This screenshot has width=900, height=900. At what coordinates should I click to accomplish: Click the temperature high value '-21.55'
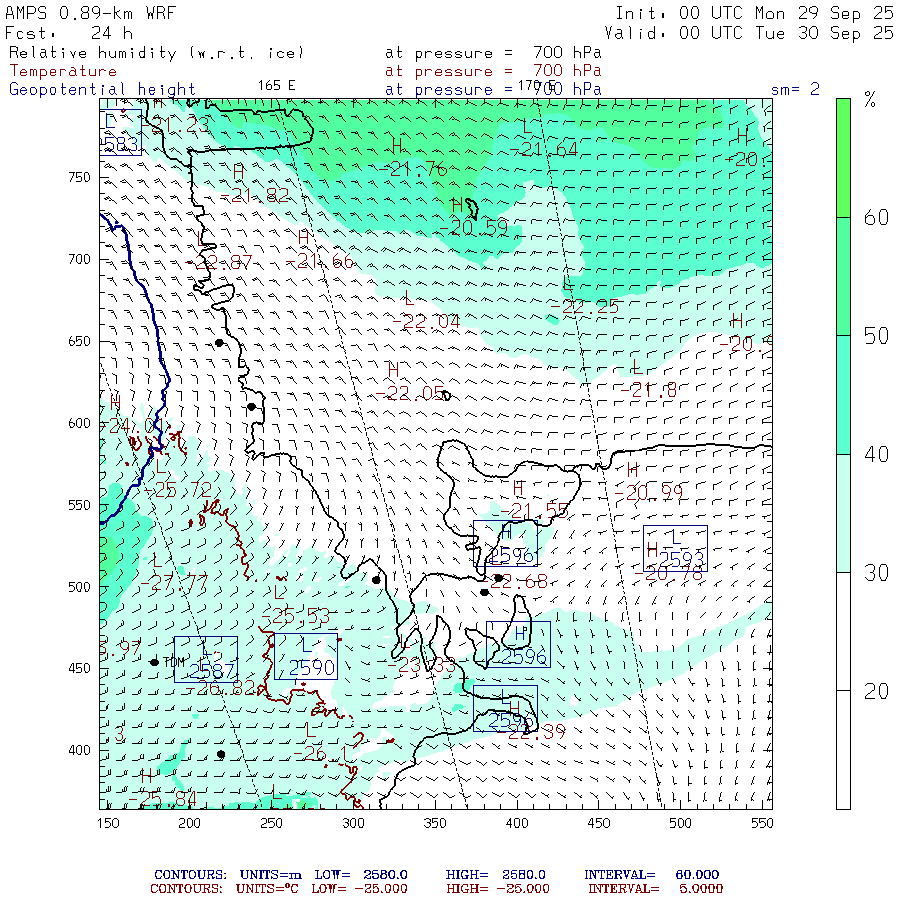click(534, 510)
